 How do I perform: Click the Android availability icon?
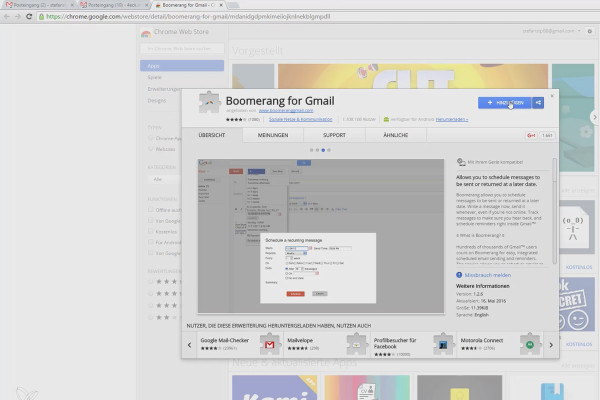386,119
